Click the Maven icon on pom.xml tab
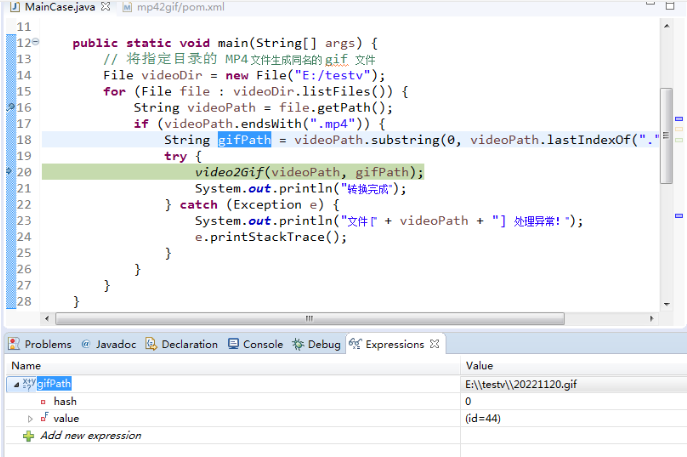 pos(127,7)
